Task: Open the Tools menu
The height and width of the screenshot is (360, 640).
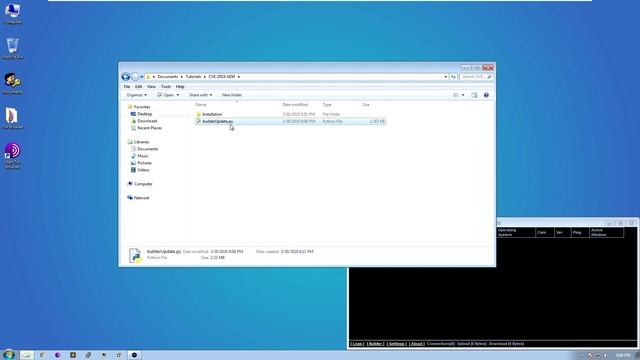Action: 166,87
